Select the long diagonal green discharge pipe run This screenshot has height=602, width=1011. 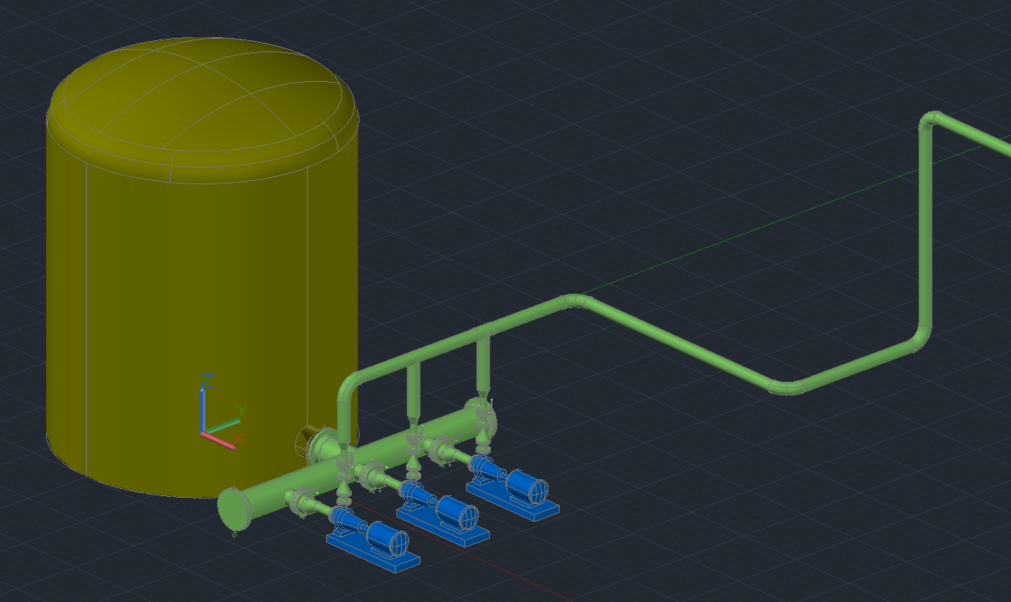(680, 341)
